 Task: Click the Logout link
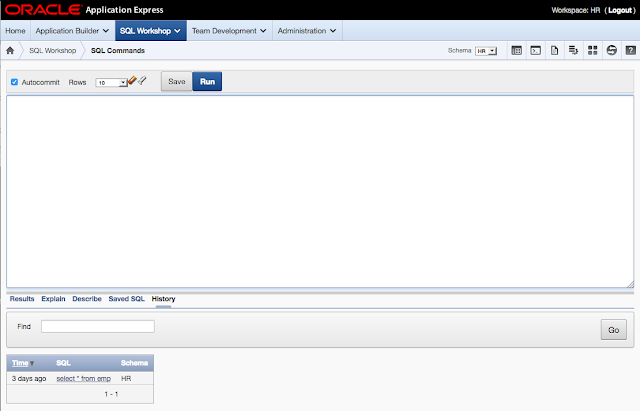click(x=620, y=10)
